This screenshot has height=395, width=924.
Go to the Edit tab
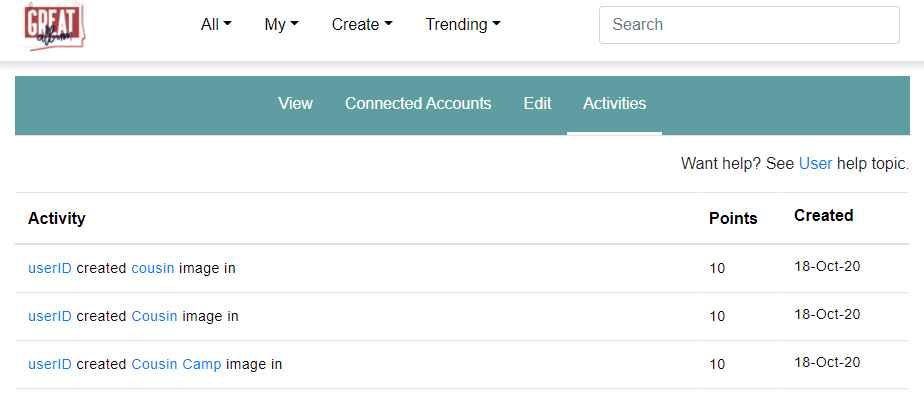tap(537, 104)
